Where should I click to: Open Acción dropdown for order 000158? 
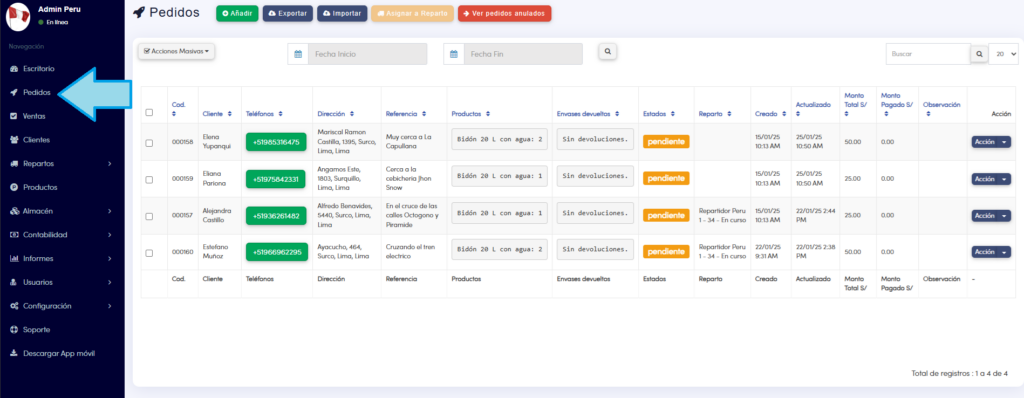pos(991,142)
